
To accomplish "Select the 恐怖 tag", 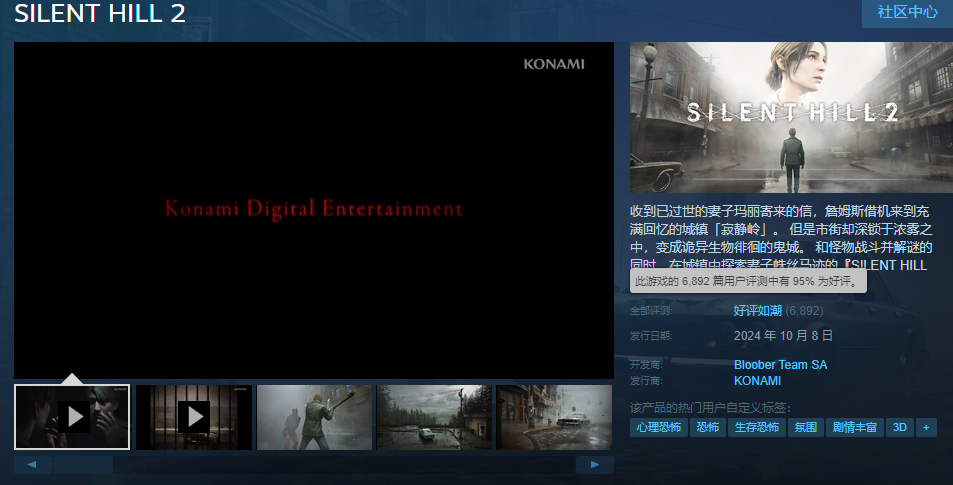I will click(x=707, y=427).
